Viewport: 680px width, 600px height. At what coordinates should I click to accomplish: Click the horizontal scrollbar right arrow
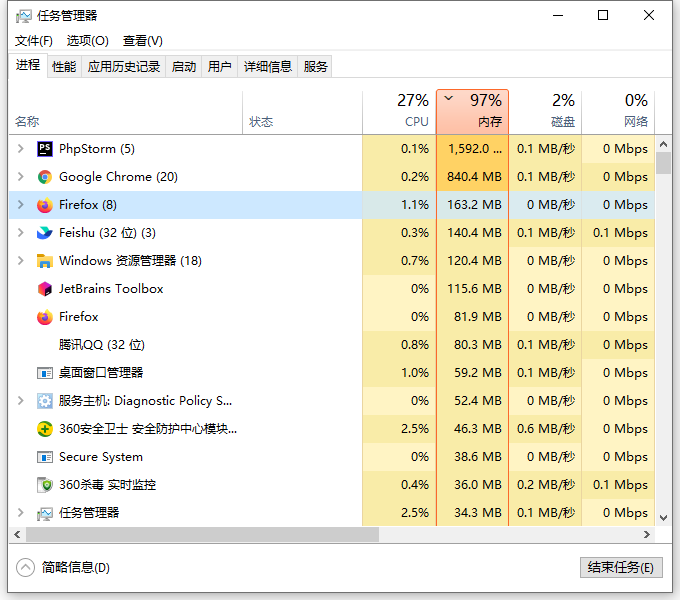(647, 535)
